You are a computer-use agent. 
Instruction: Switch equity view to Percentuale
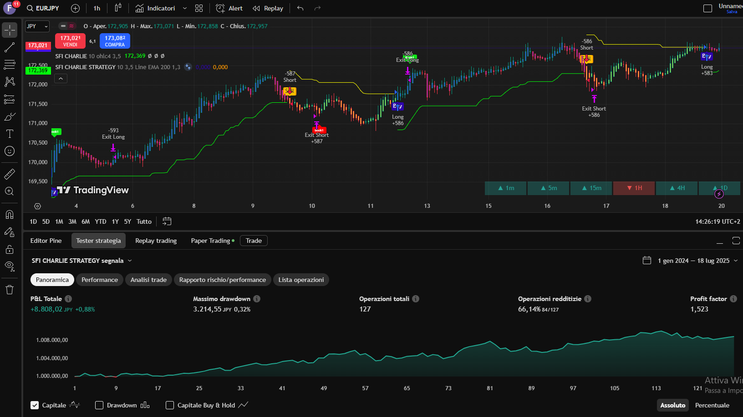[x=712, y=405]
